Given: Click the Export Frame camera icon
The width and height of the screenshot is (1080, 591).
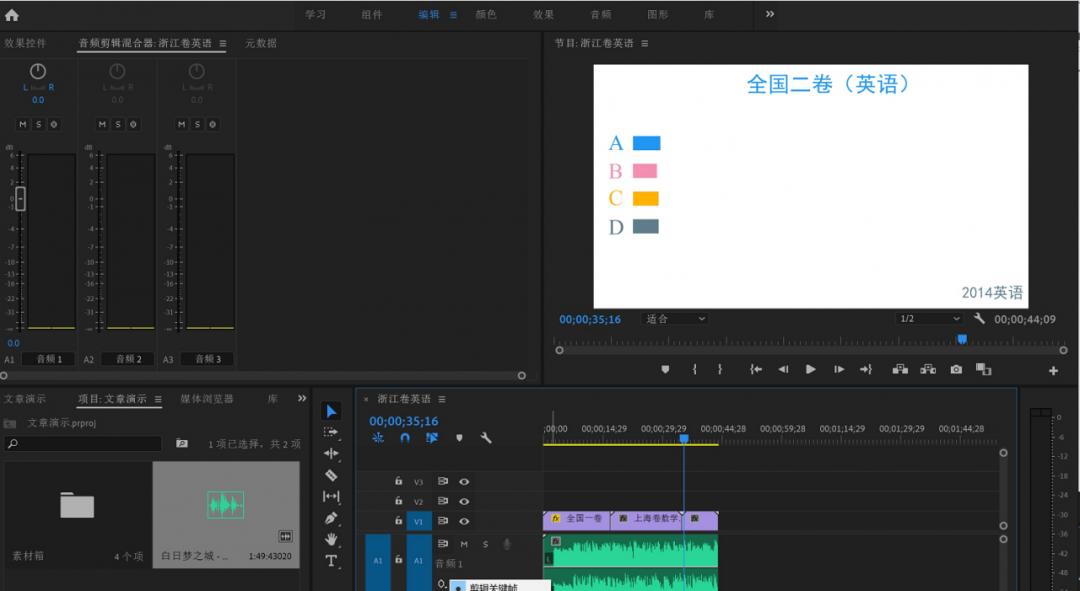Looking at the screenshot, I should (x=956, y=369).
